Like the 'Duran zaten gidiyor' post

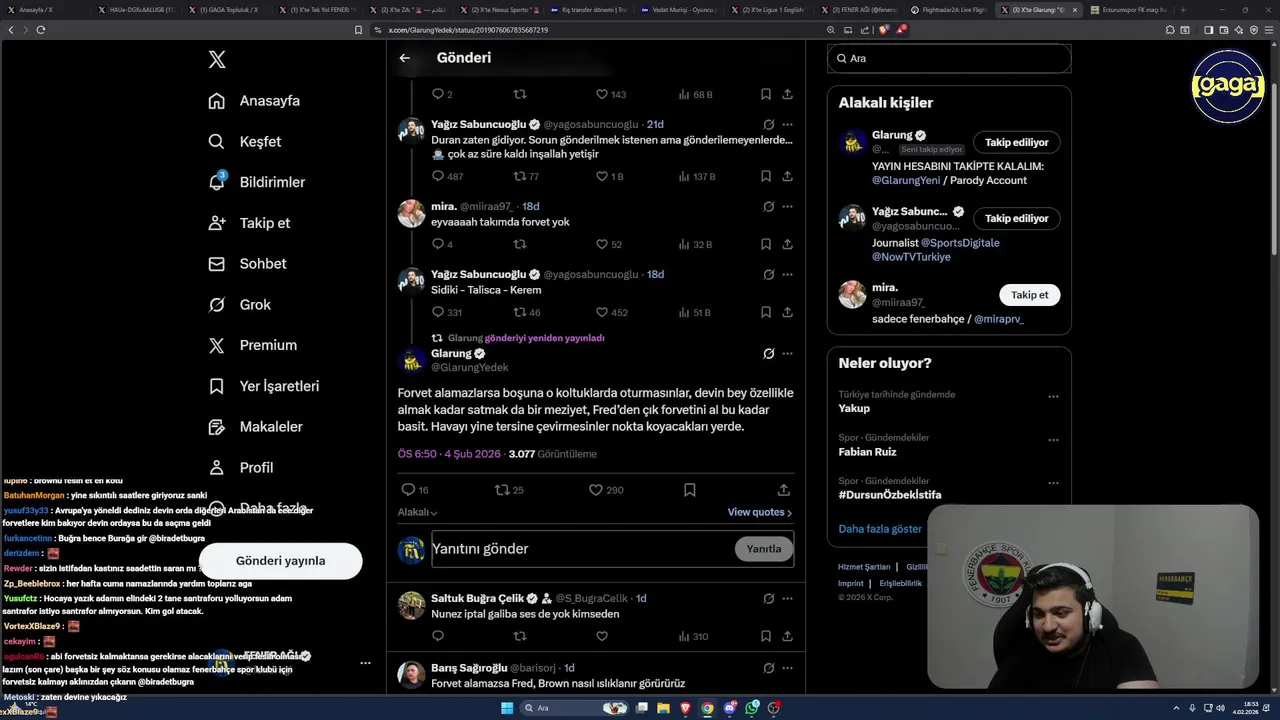602,176
